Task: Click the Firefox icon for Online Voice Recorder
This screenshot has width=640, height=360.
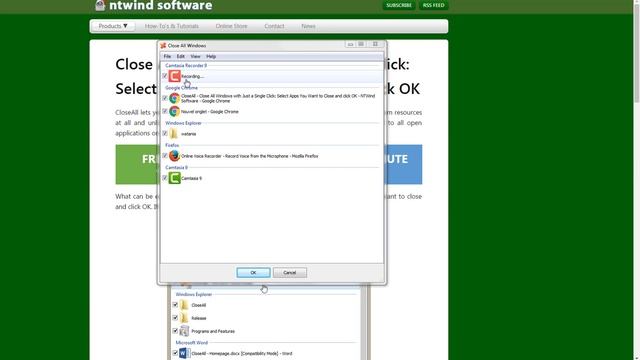Action: (175, 156)
